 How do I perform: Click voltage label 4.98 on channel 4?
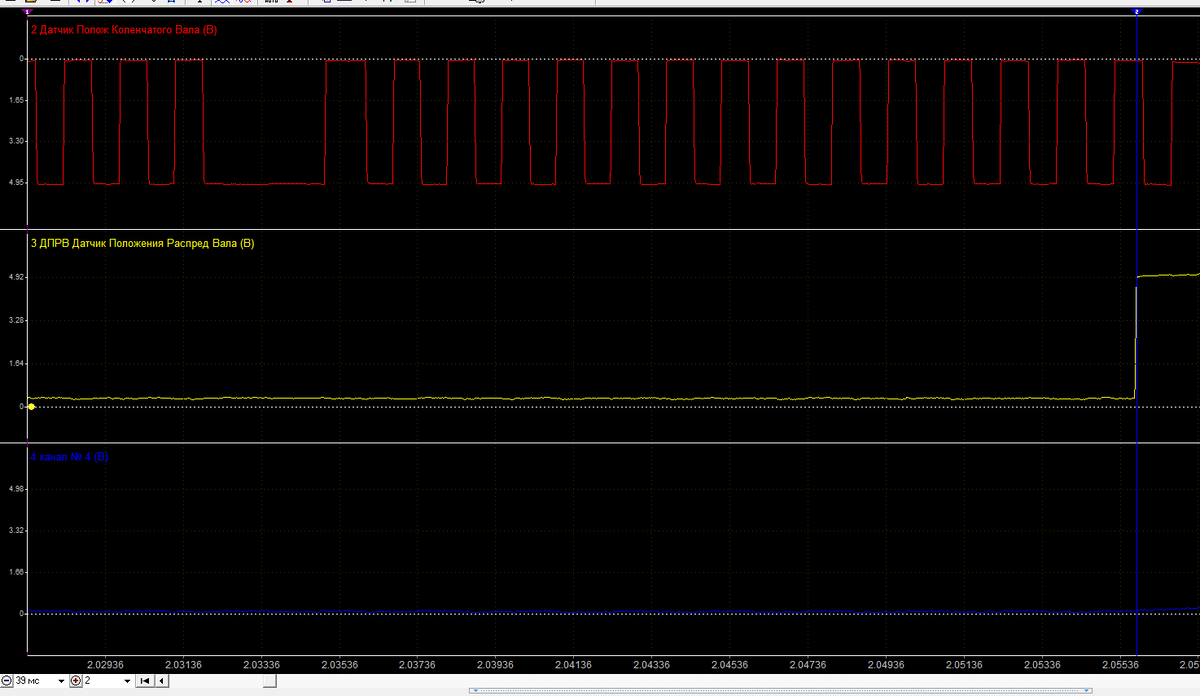click(x=16, y=489)
